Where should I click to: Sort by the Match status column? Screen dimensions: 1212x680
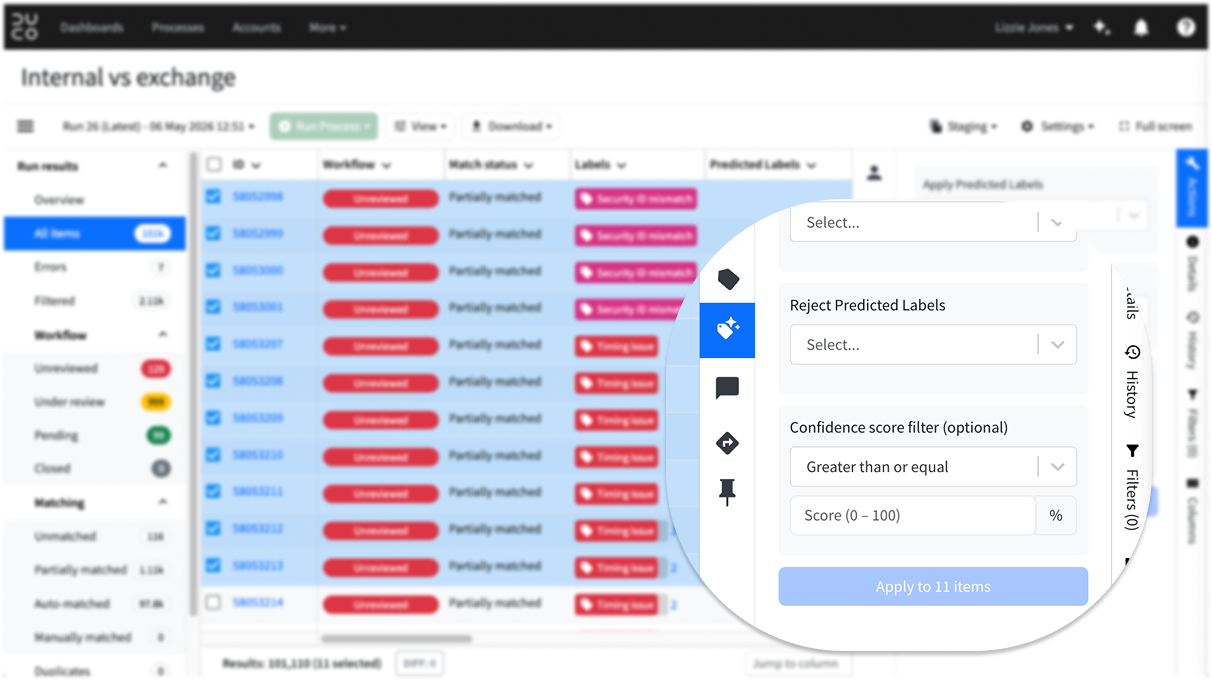tap(490, 165)
